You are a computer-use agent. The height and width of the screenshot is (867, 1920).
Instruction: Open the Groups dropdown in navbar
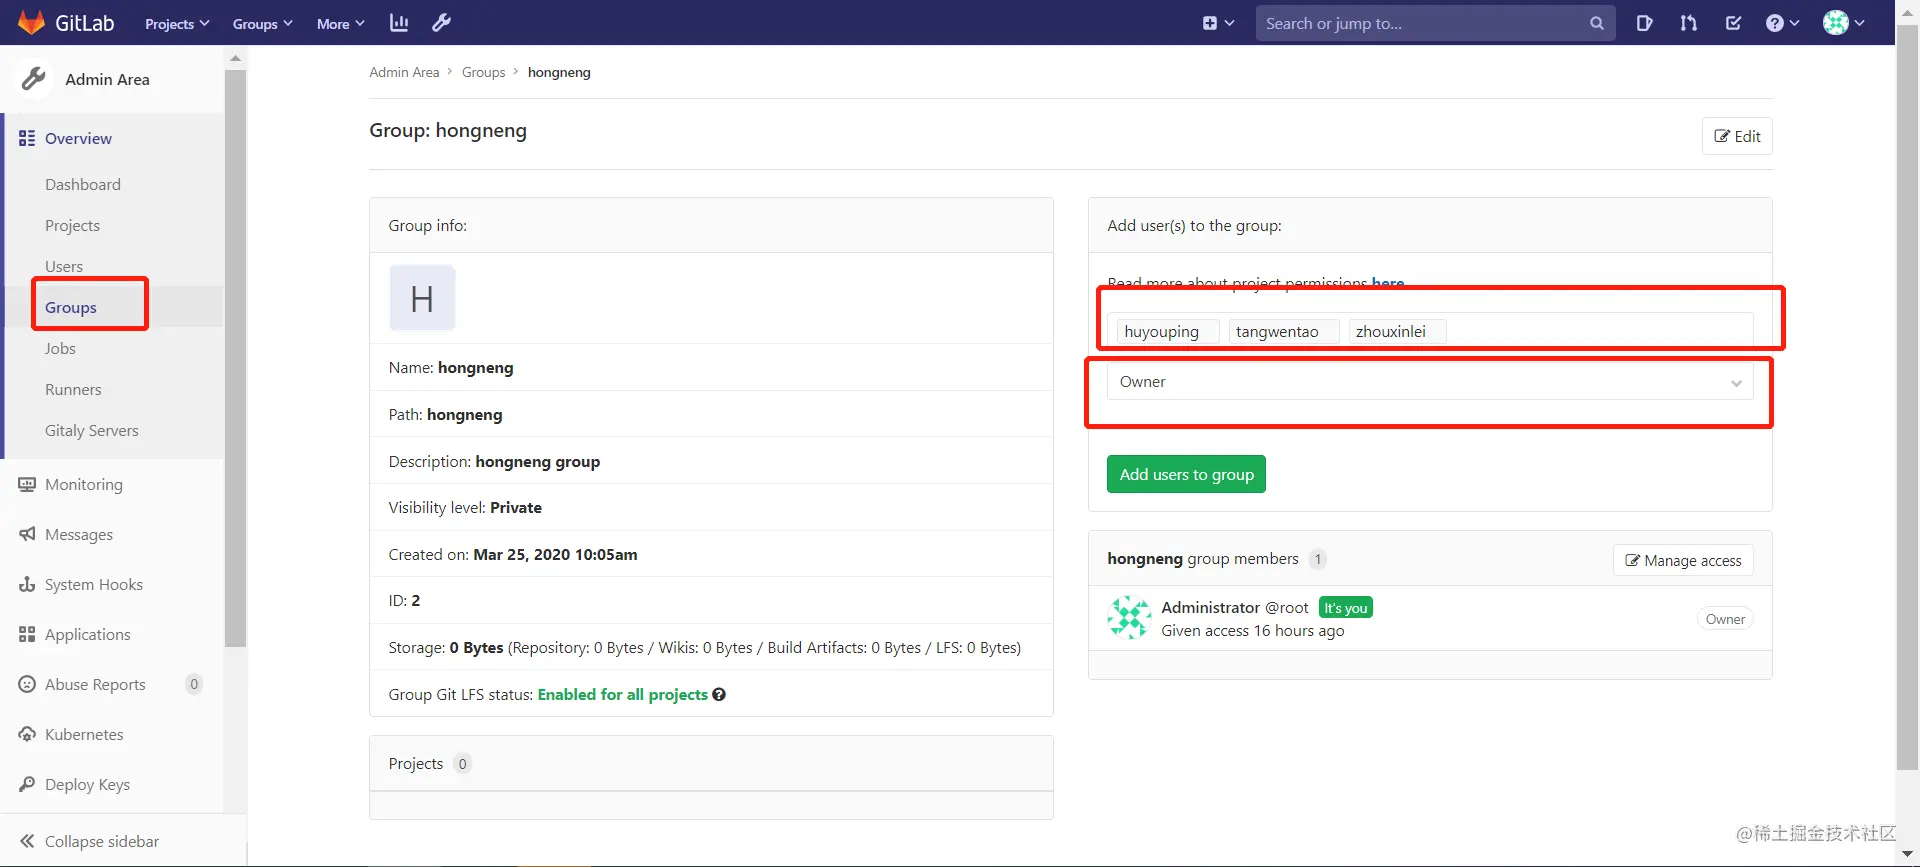click(x=262, y=23)
